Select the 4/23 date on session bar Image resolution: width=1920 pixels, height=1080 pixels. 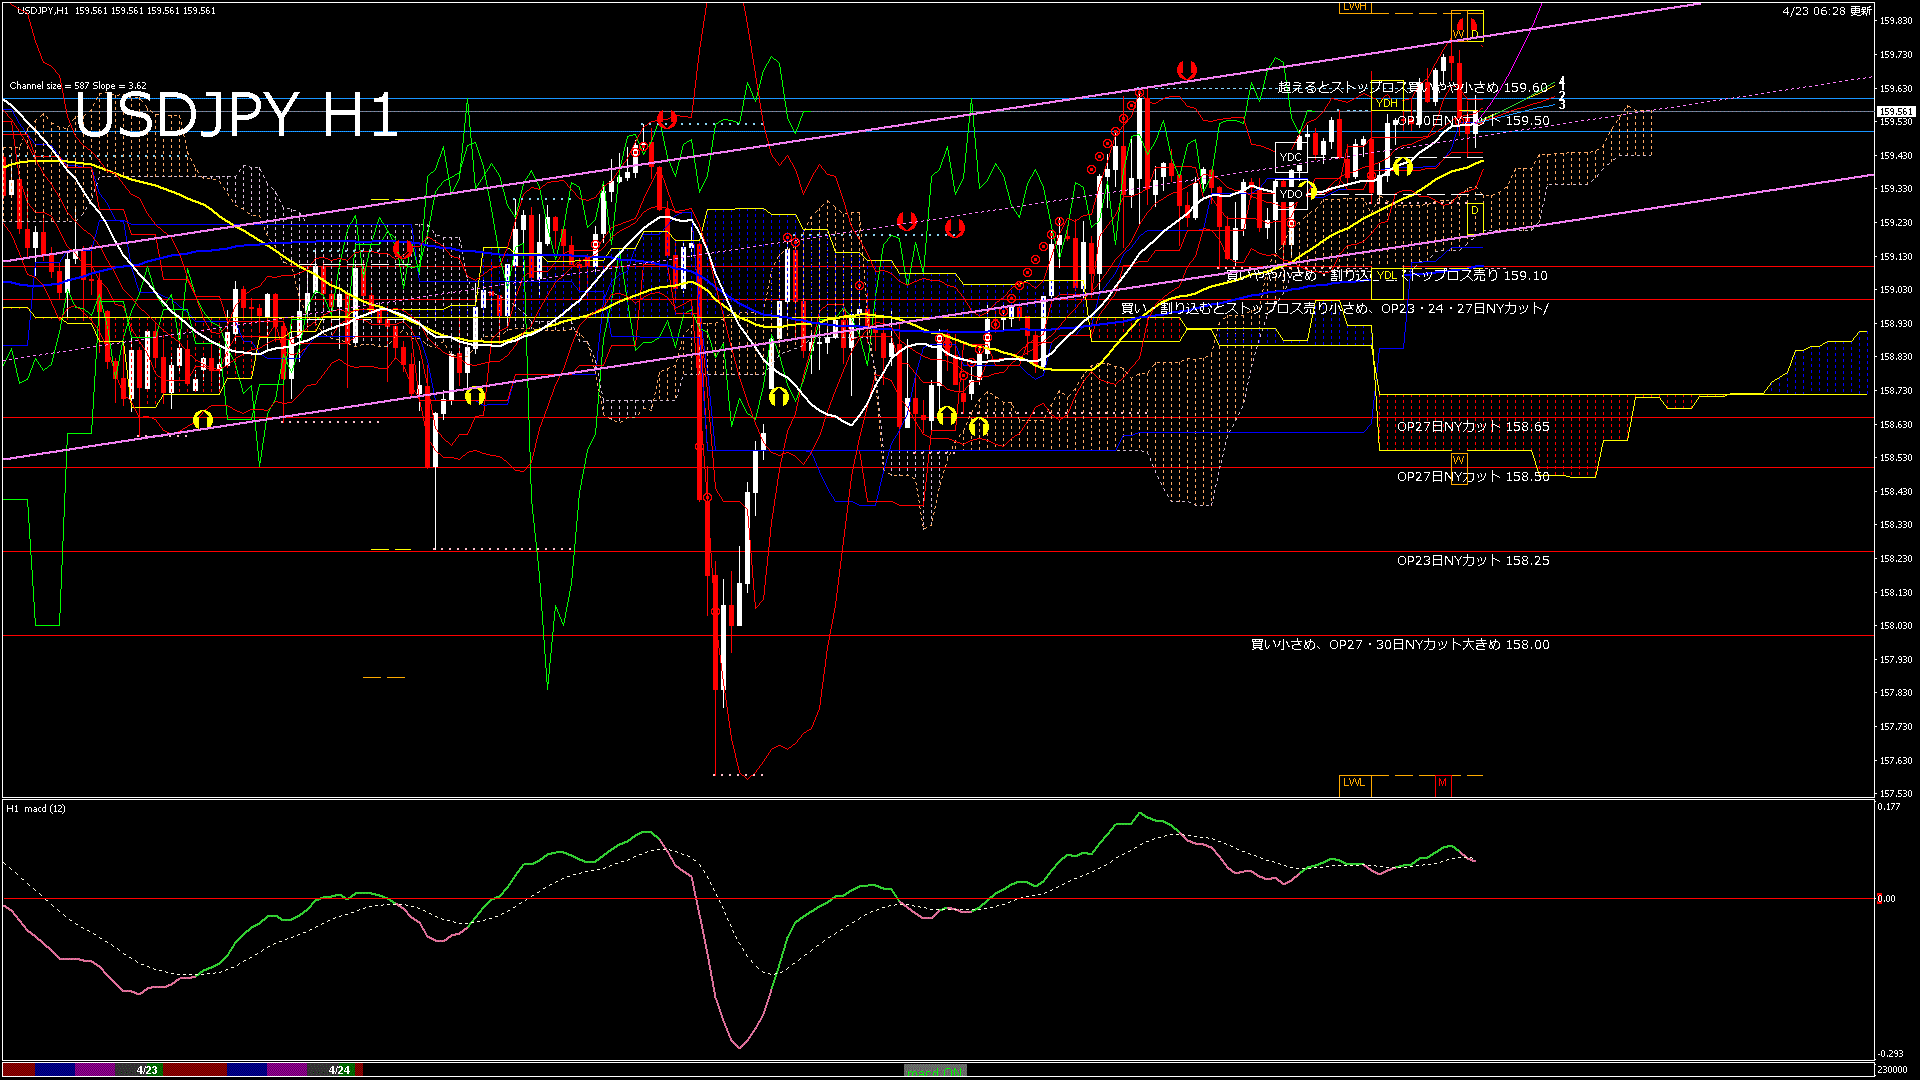(147, 1070)
